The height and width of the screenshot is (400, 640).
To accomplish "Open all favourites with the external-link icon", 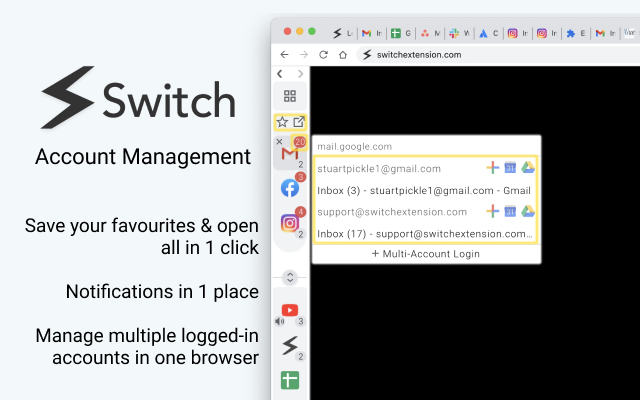I will tap(299, 122).
